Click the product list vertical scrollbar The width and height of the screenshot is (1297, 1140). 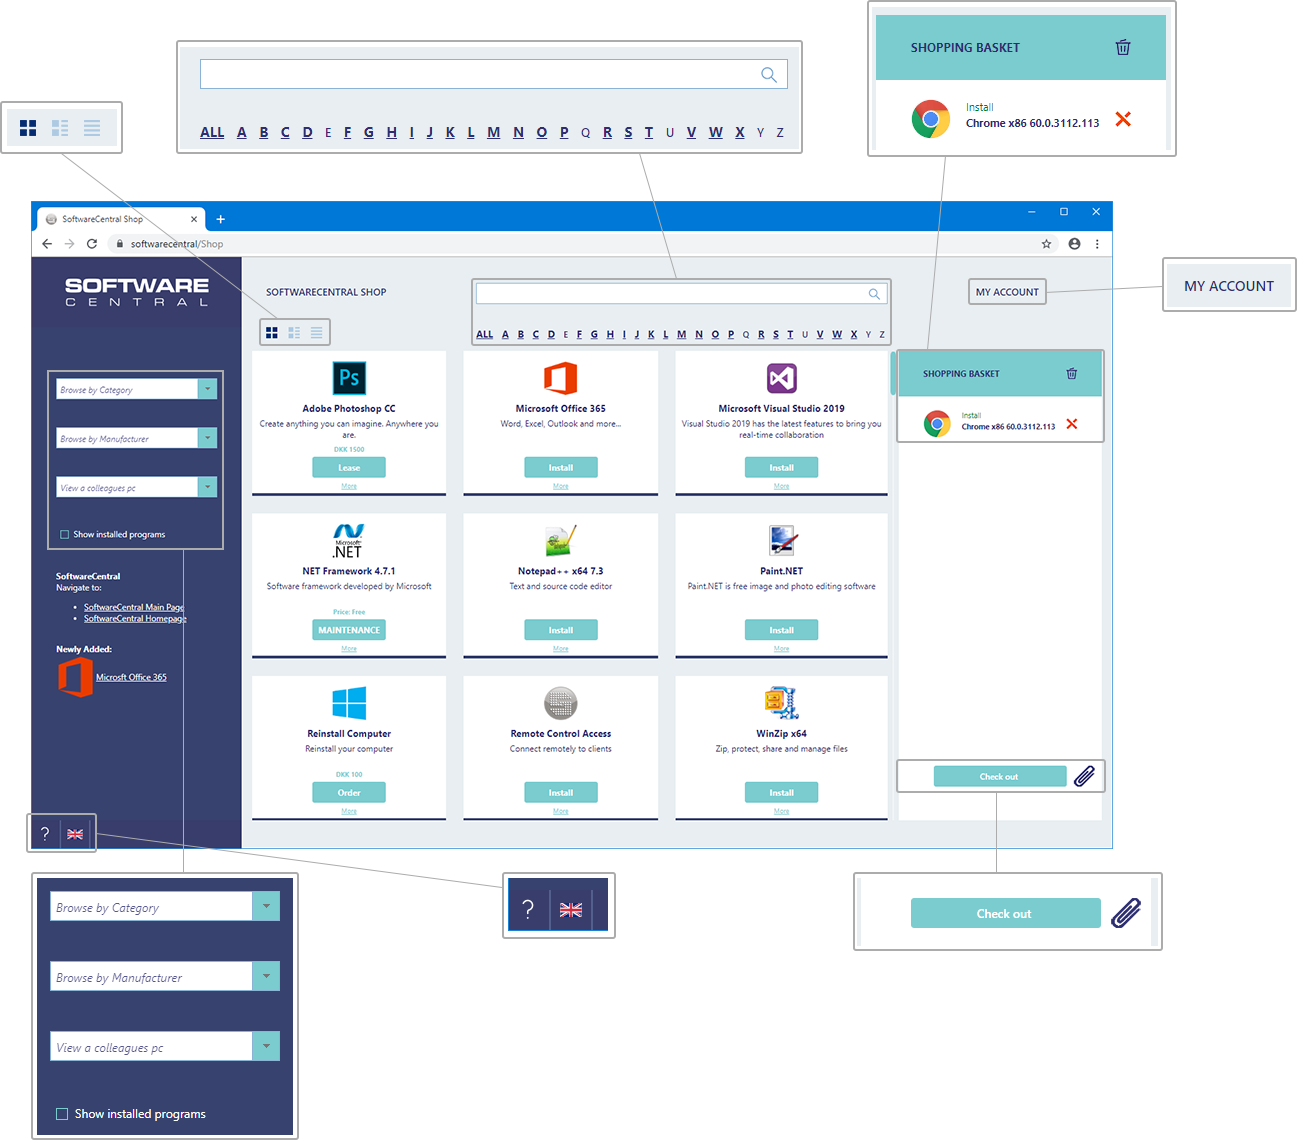pos(892,373)
